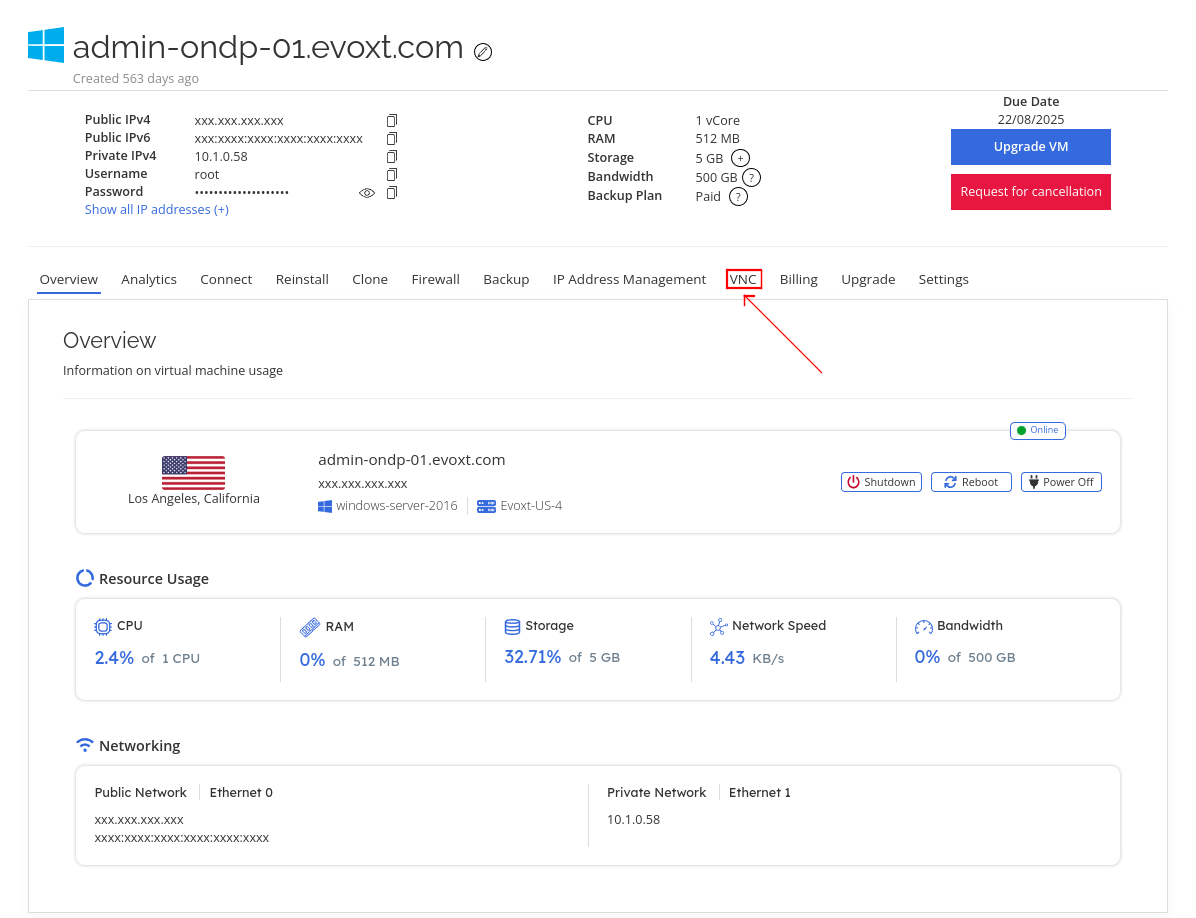Copy the Public IPv6 address
The width and height of the screenshot is (1196, 918).
392,138
